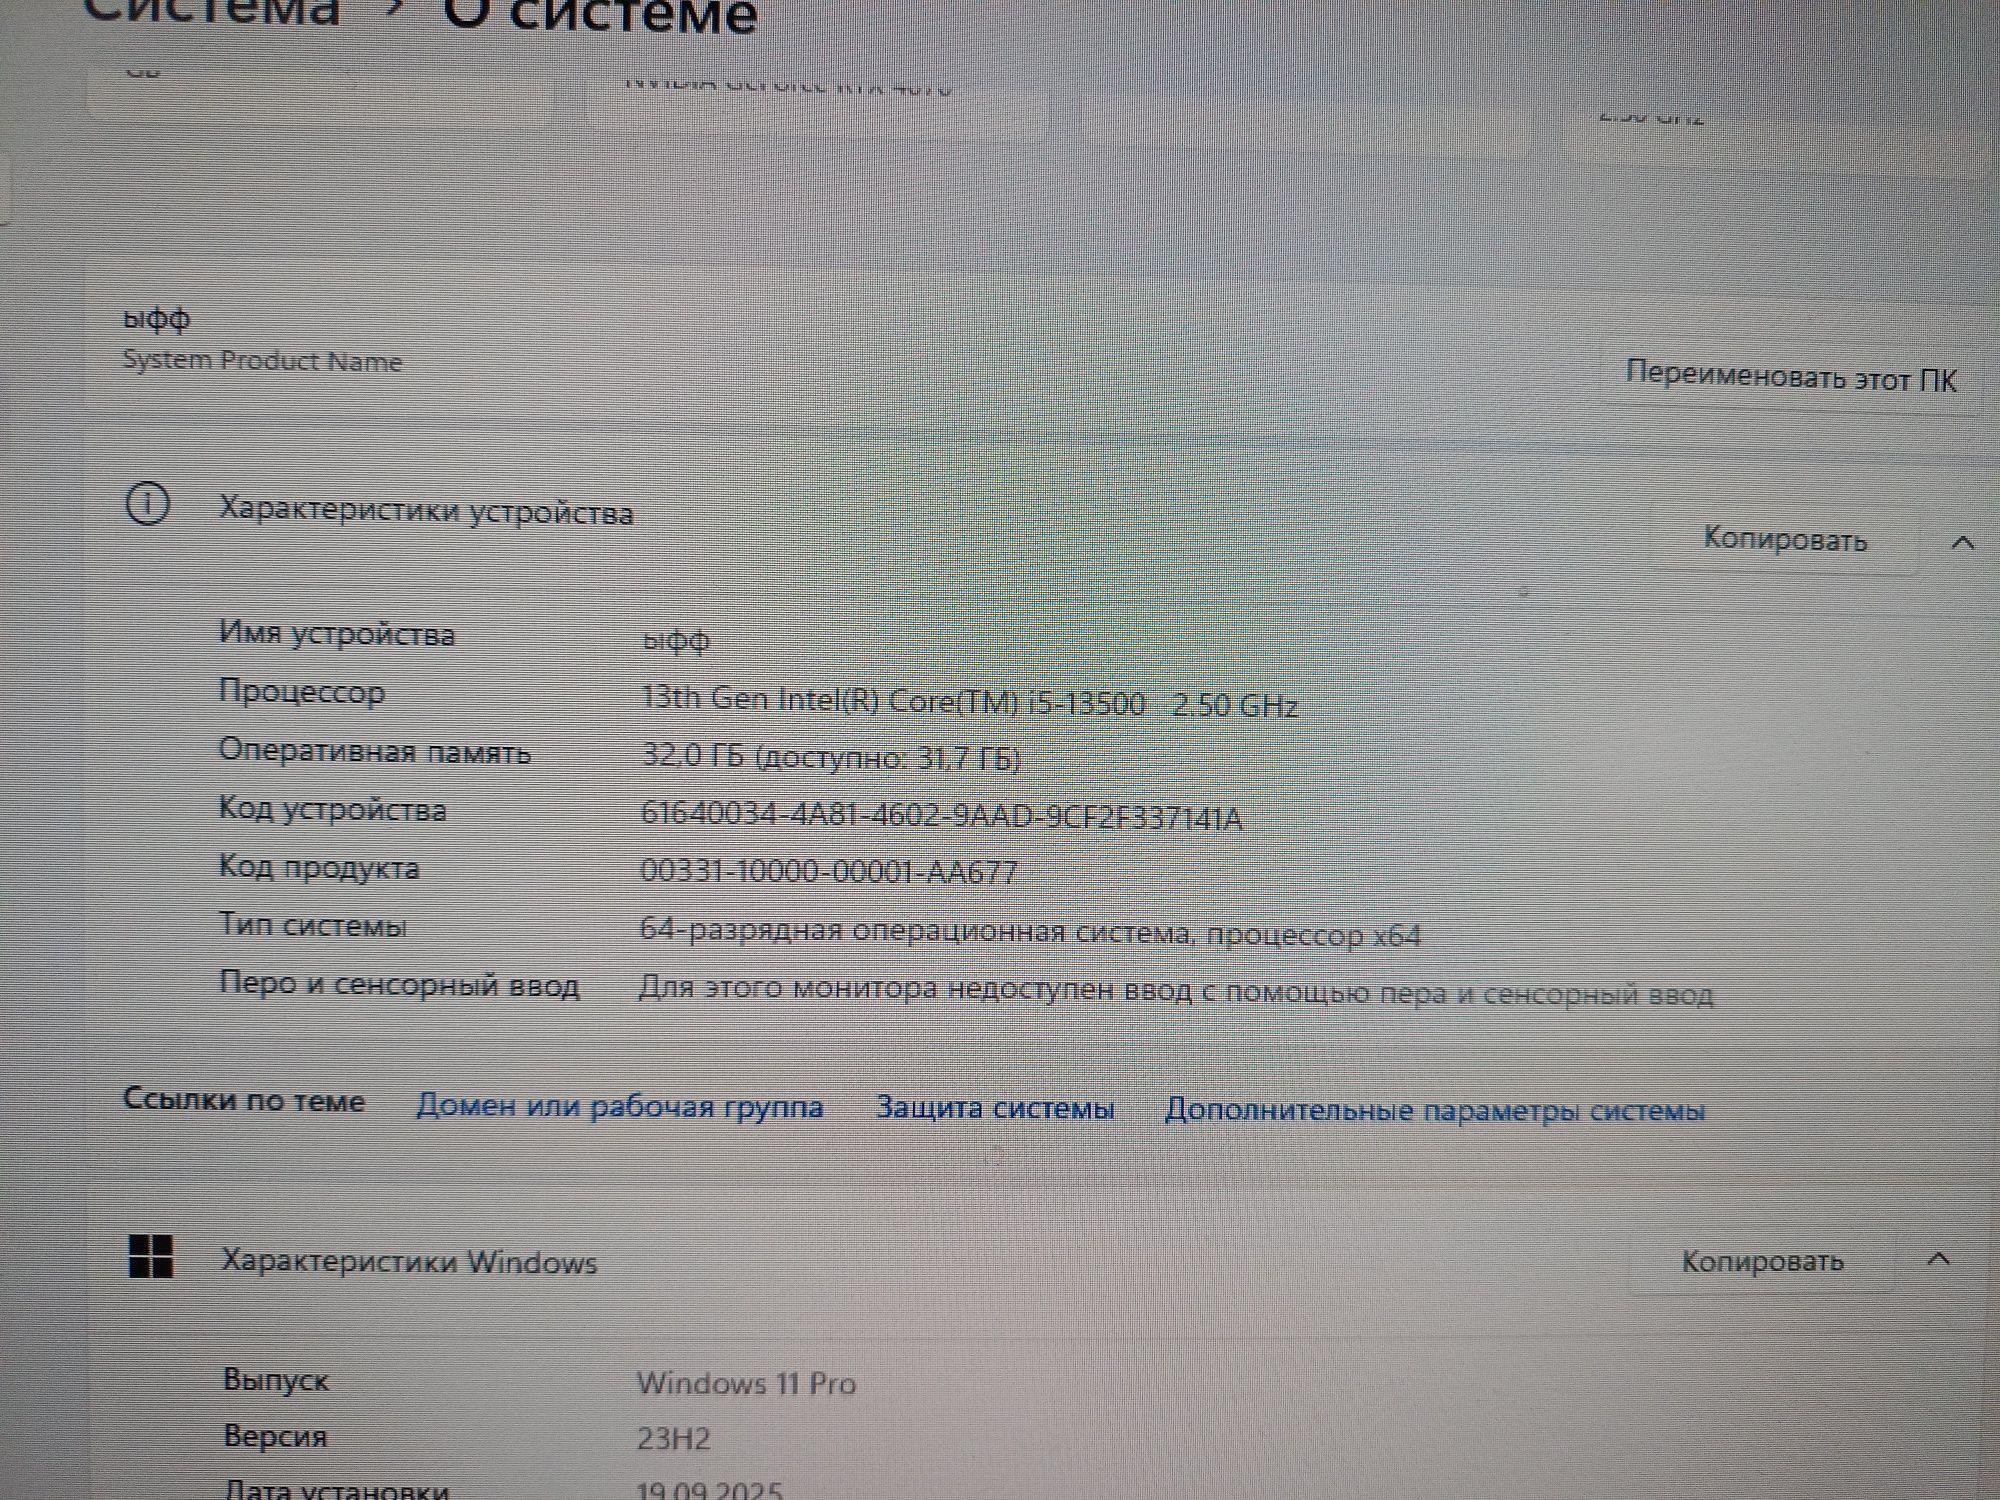Copy device specs via Копировать under Характеристики устройства
Image resolution: width=2000 pixels, height=1500 pixels.
tap(1785, 540)
